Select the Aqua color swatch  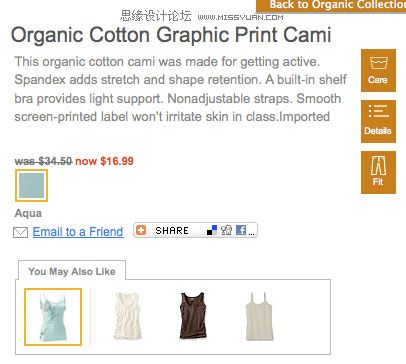[31, 185]
